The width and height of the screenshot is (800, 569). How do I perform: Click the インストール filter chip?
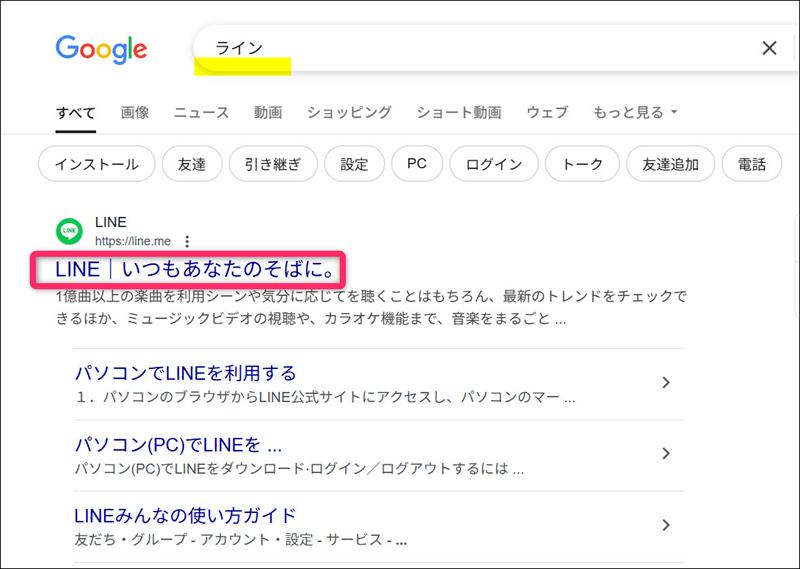coord(96,164)
